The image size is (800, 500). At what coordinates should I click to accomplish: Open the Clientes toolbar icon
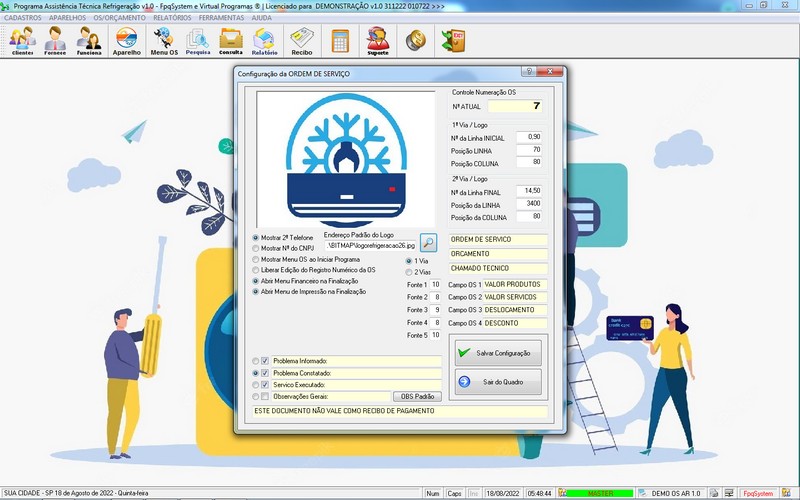[x=22, y=41]
